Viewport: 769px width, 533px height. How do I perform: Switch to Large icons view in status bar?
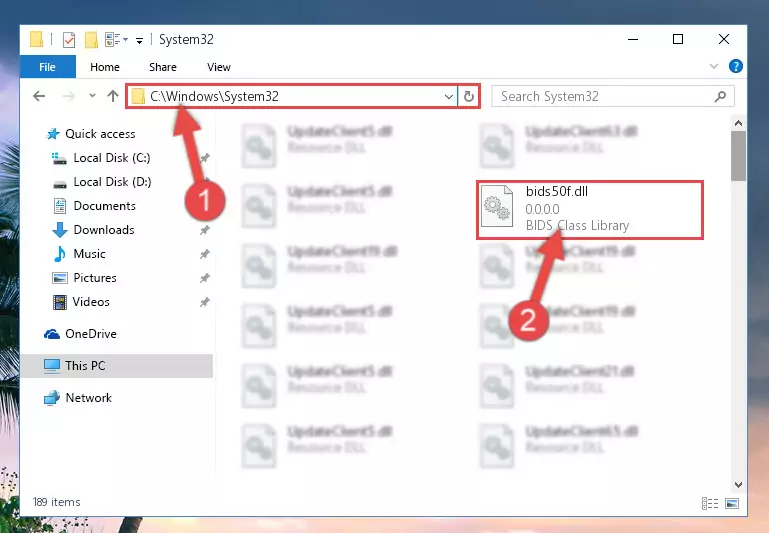coord(732,503)
